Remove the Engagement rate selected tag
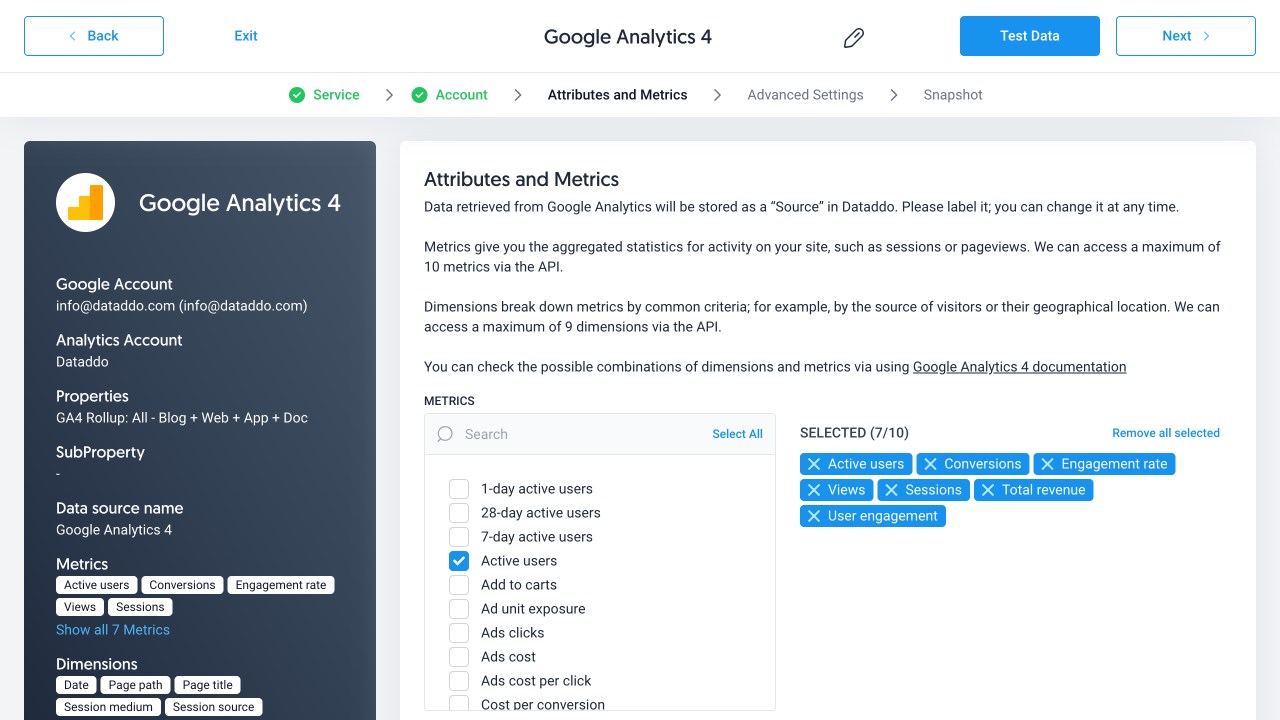Image resolution: width=1280 pixels, height=720 pixels. (x=1047, y=464)
